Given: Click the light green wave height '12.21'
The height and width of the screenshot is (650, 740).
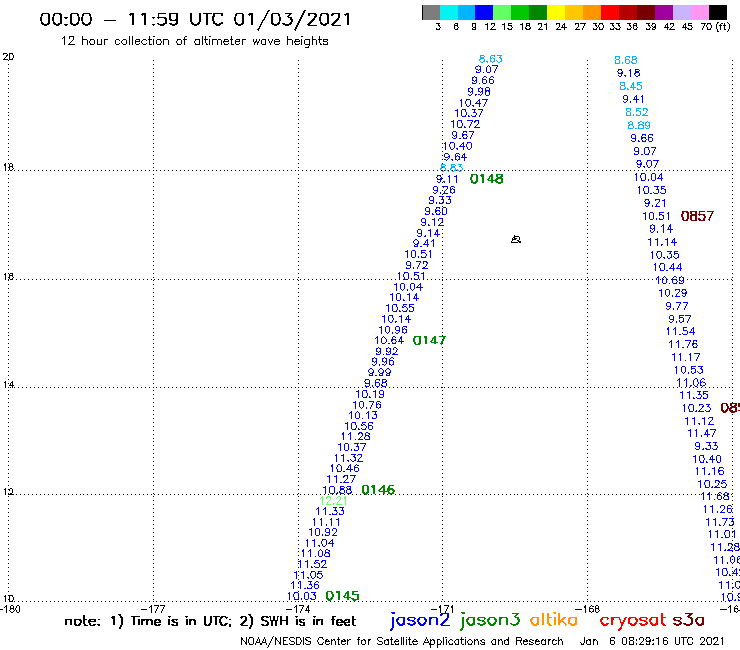Looking at the screenshot, I should [333, 501].
